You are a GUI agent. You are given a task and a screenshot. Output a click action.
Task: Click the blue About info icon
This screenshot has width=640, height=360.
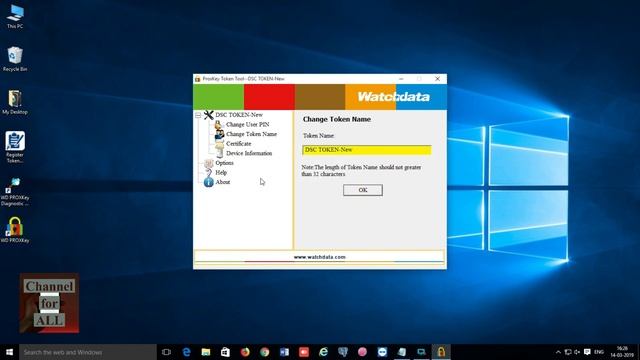pyautogui.click(x=209, y=182)
